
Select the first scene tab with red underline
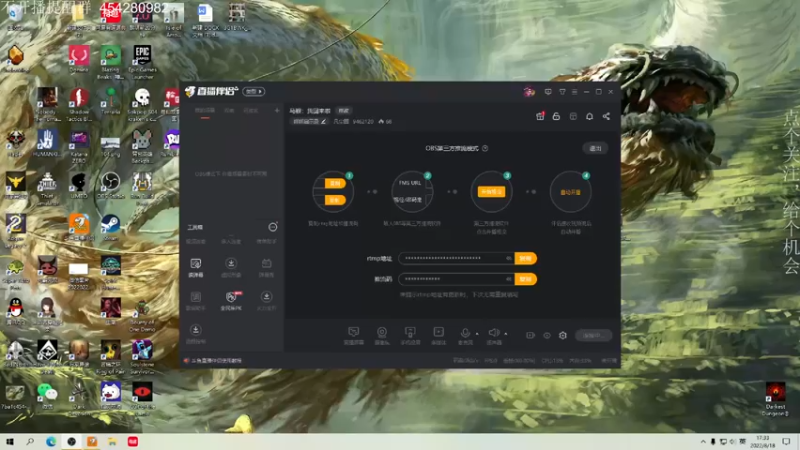205,111
